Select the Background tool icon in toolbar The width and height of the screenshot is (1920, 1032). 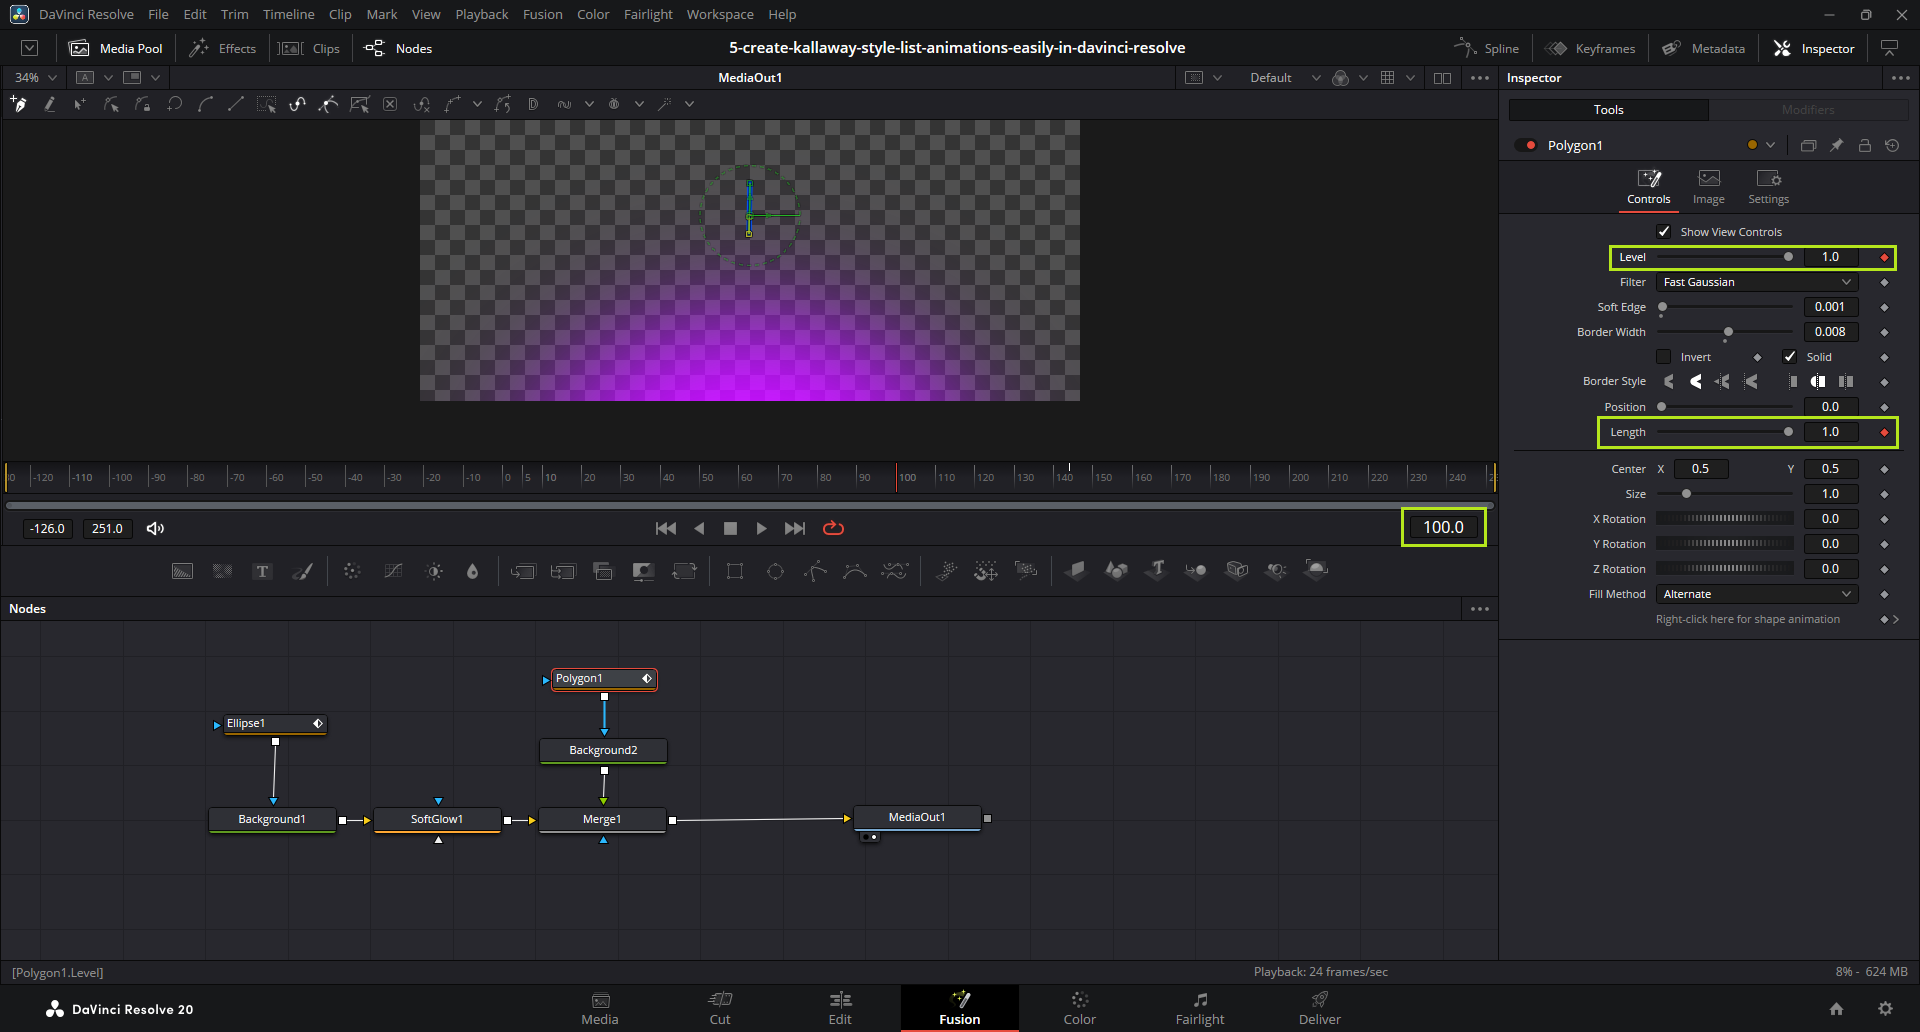point(182,571)
